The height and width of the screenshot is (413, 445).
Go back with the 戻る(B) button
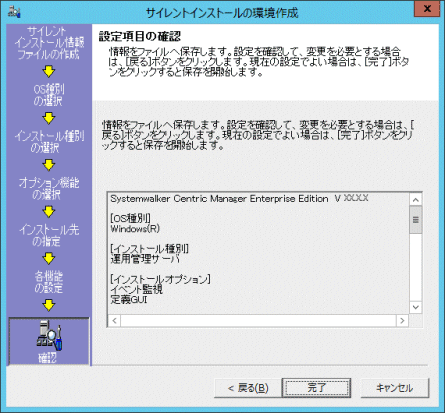tap(248, 388)
